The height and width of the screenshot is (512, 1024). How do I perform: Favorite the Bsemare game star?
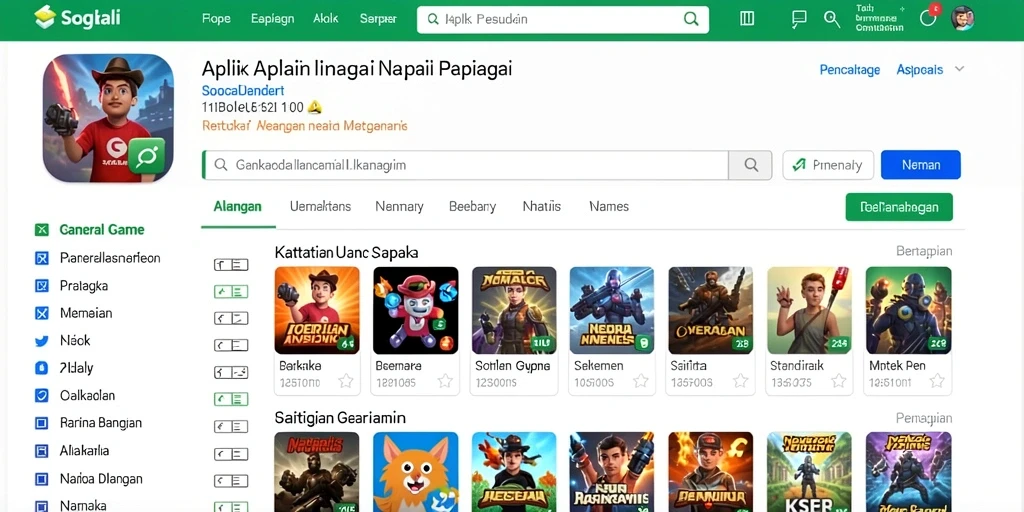point(445,381)
